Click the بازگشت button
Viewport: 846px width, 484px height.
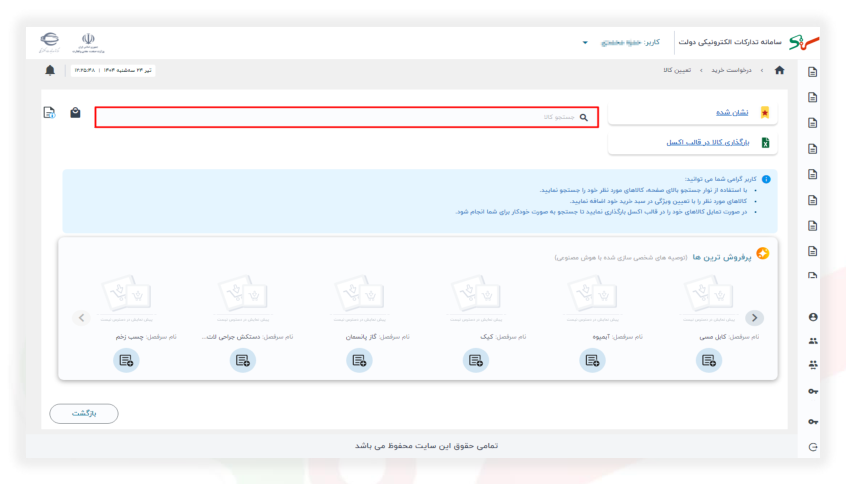pyautogui.click(x=84, y=414)
